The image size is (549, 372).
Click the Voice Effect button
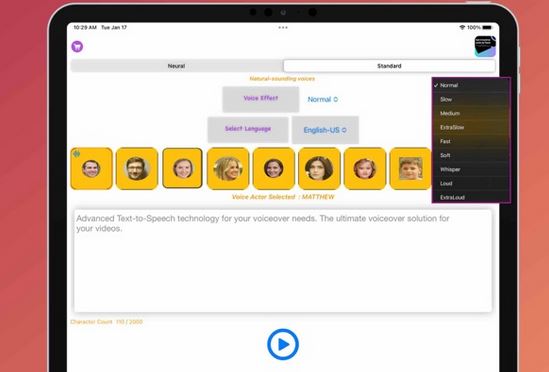pos(261,99)
